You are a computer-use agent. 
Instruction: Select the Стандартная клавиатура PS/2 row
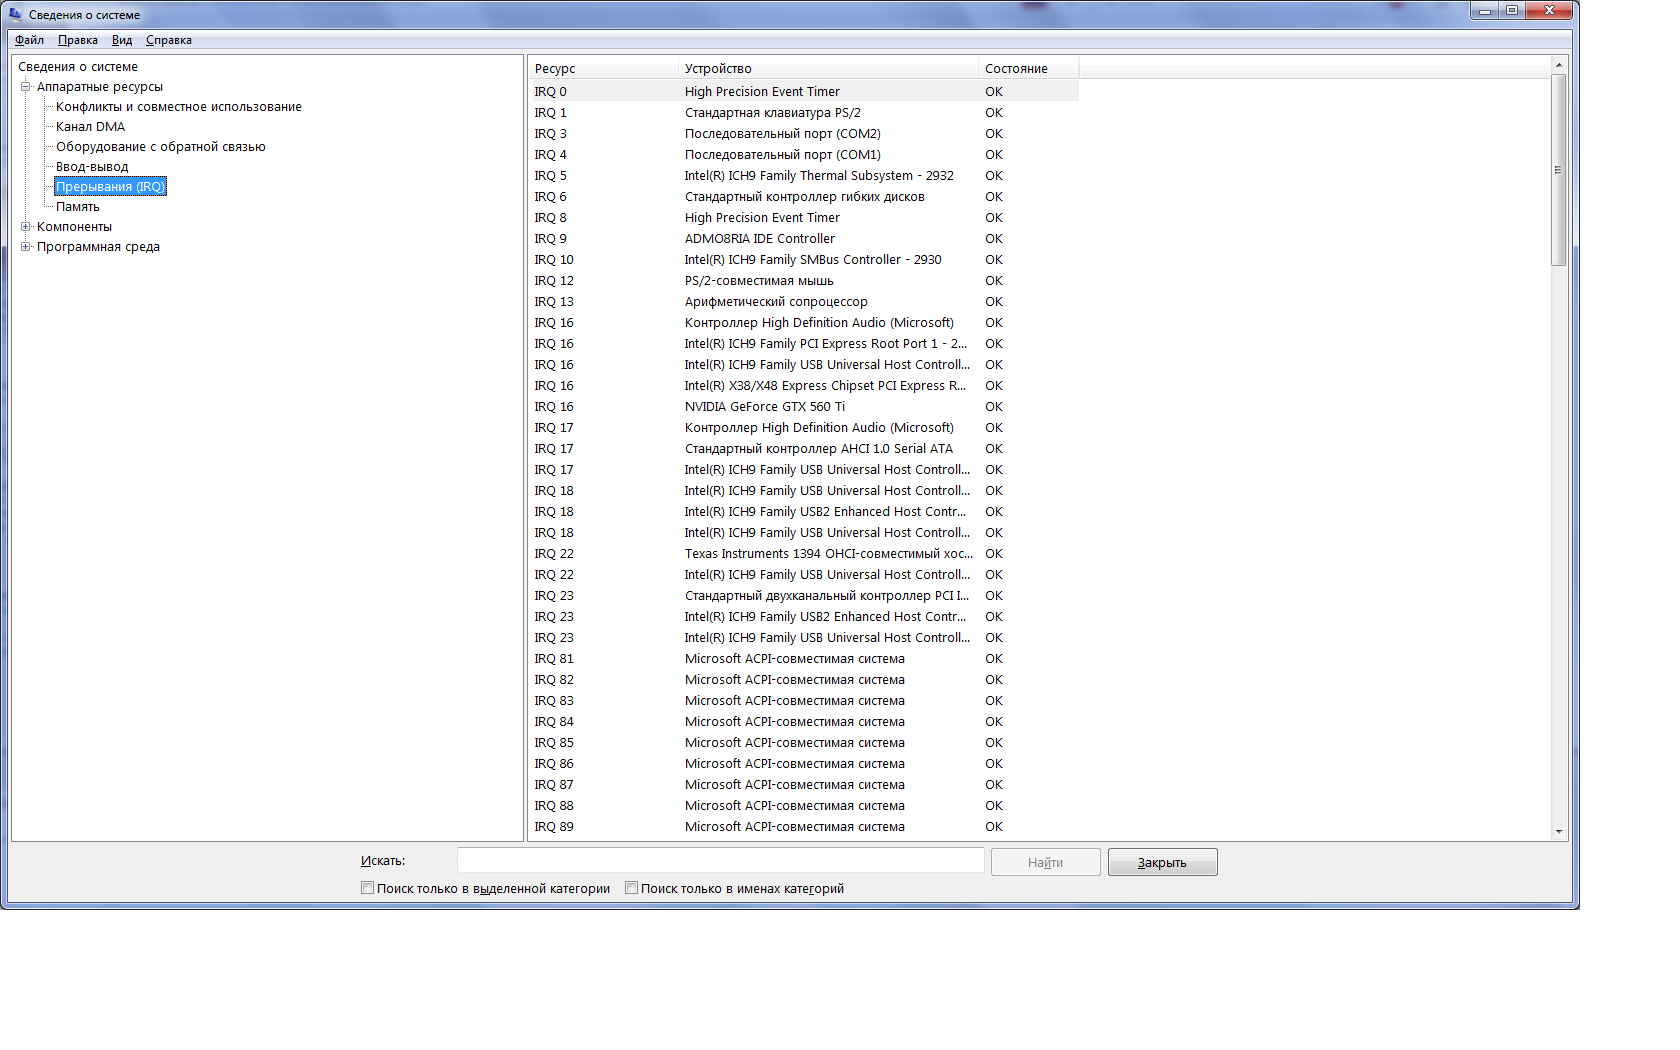point(803,112)
